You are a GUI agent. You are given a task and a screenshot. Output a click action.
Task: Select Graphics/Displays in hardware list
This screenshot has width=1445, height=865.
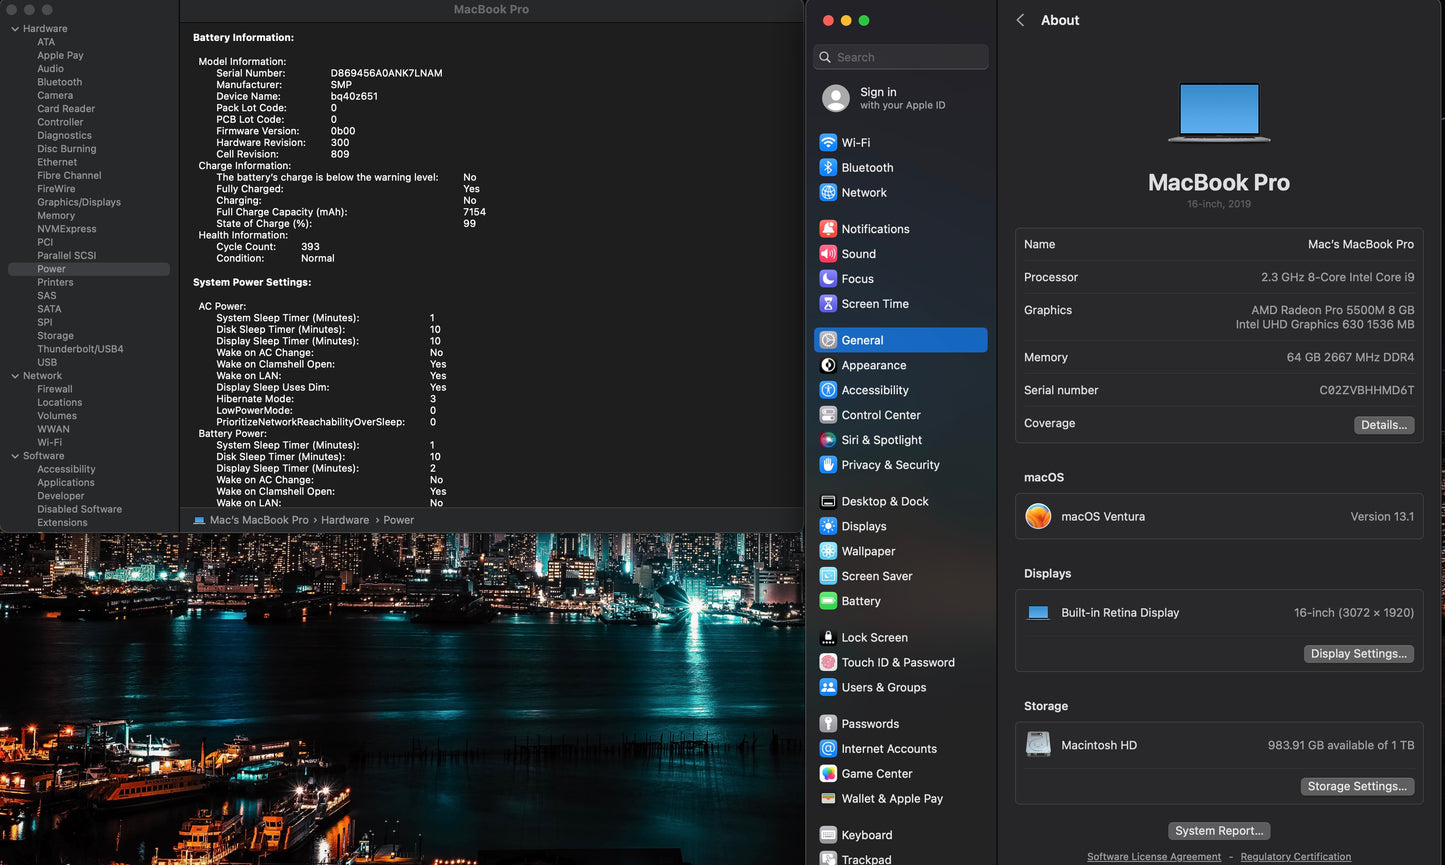79,202
